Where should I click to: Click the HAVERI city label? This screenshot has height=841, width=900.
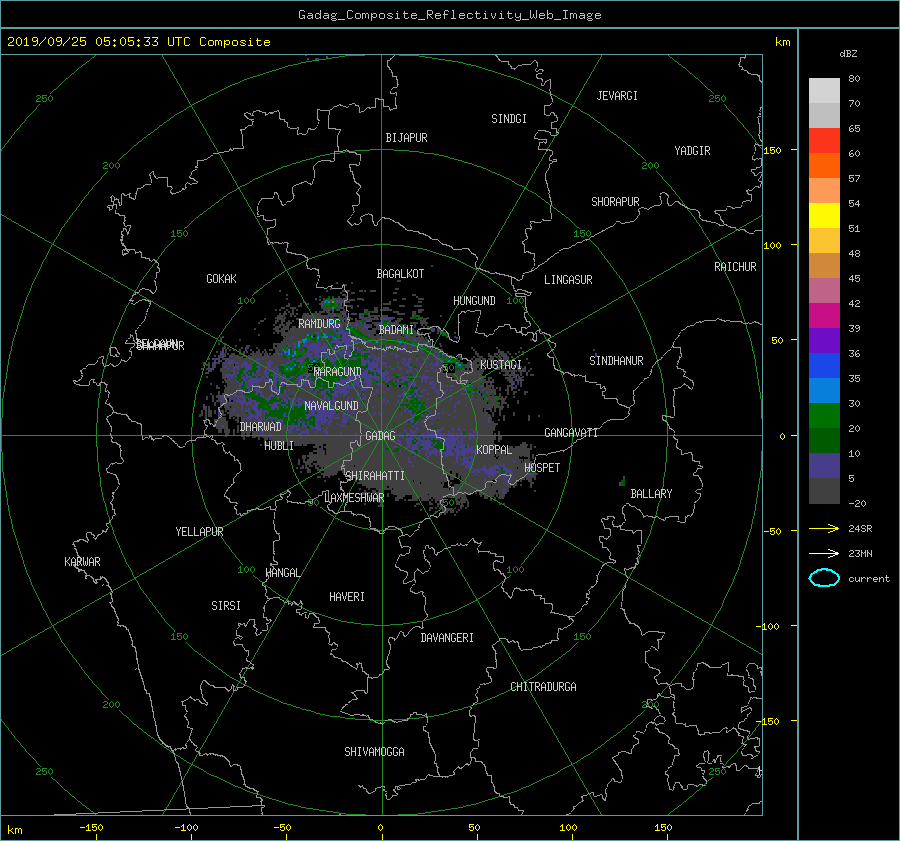pos(347,597)
